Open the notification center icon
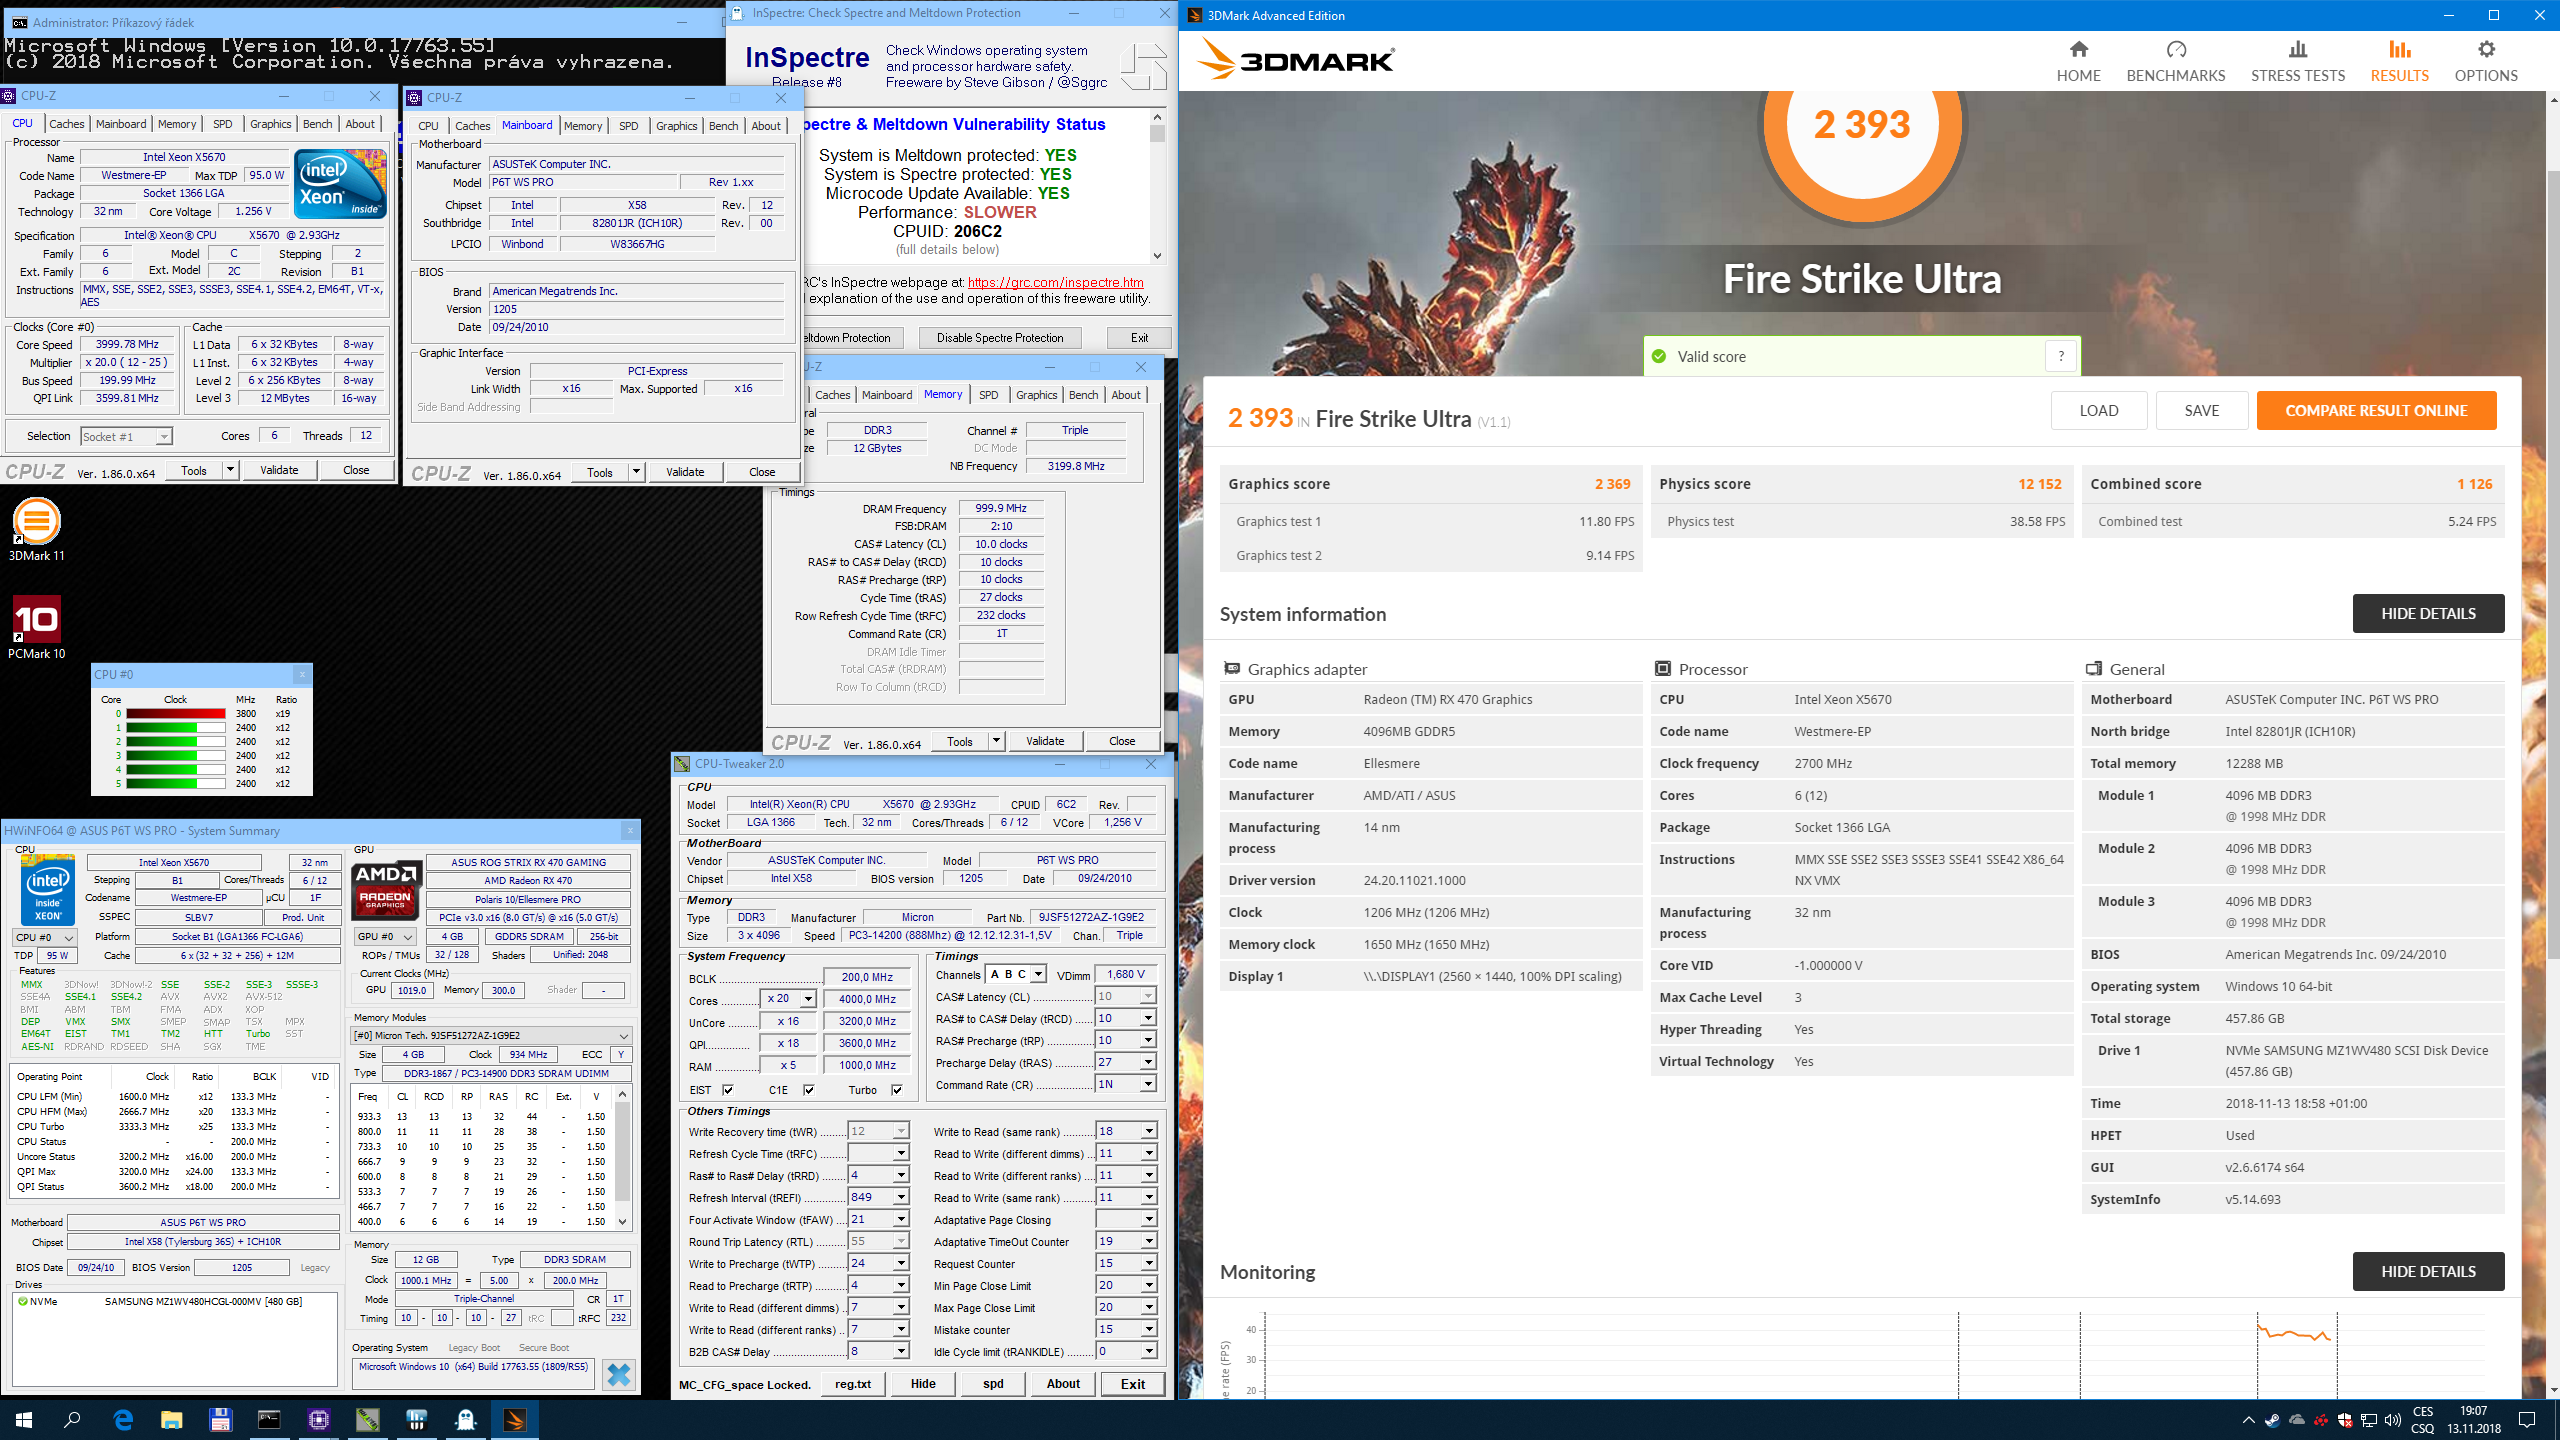This screenshot has height=1440, width=2560. tap(2527, 1419)
